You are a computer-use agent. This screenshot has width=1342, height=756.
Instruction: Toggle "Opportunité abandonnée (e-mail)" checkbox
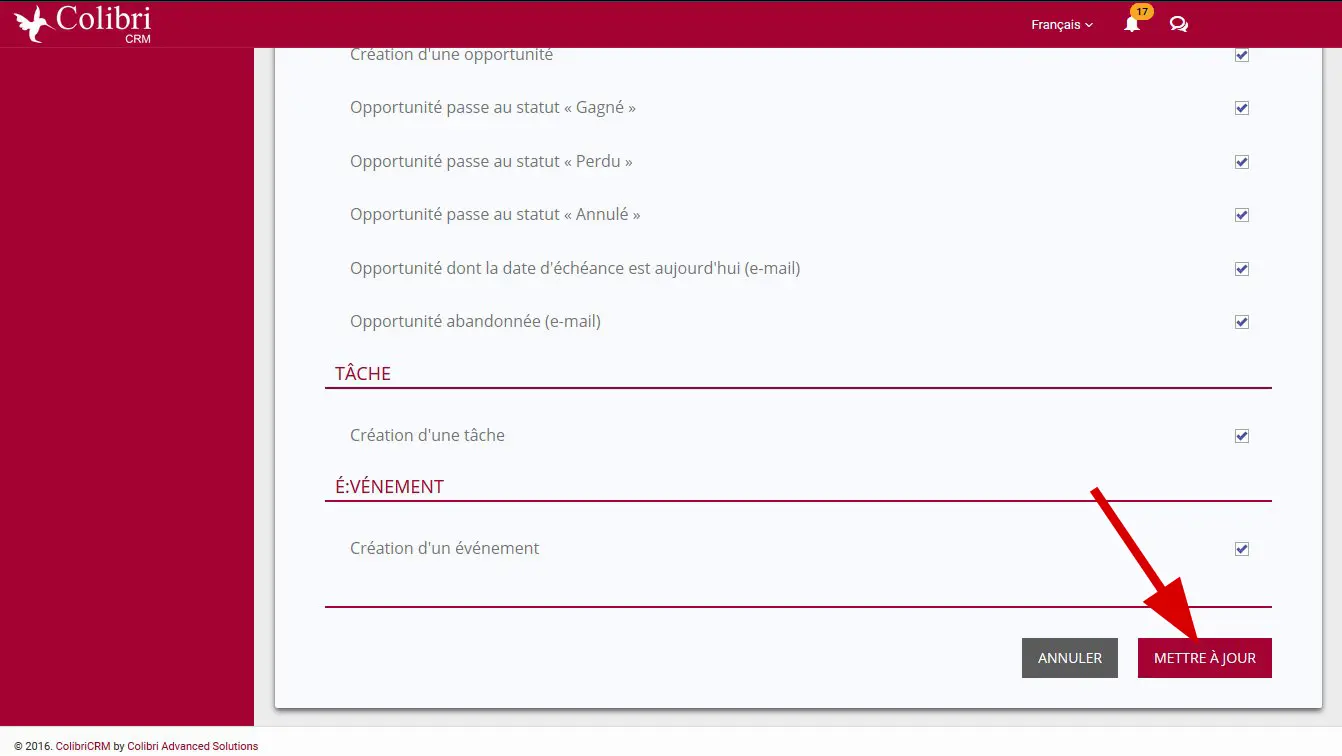[1242, 322]
